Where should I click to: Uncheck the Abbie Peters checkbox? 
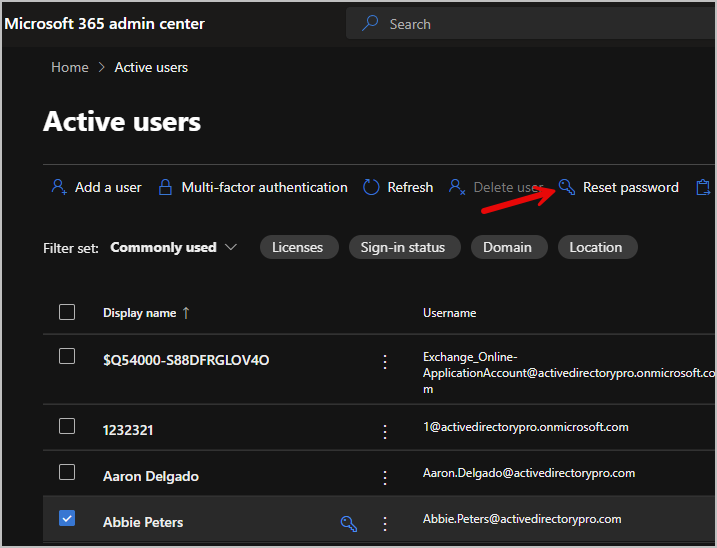pos(67,518)
